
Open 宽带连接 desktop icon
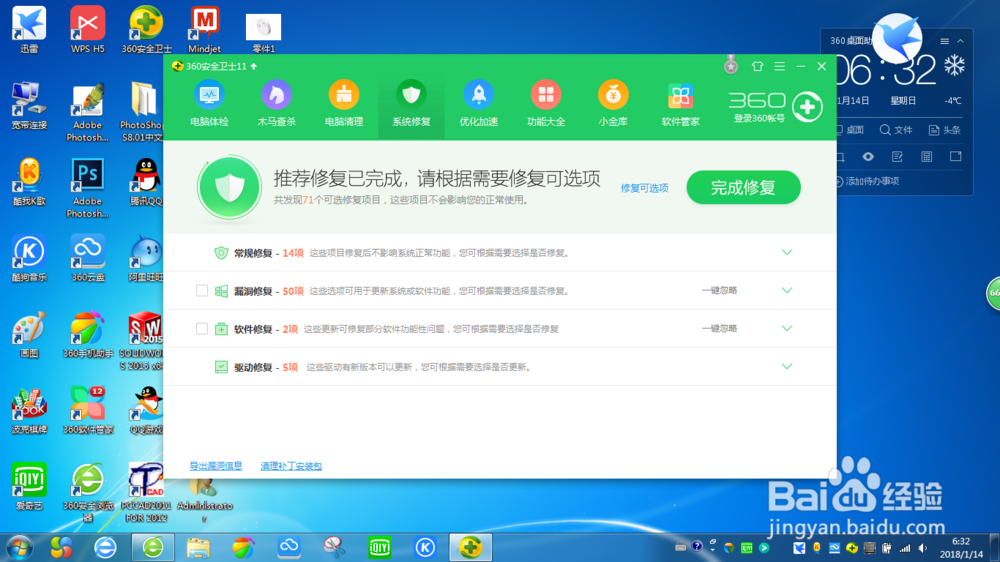pyautogui.click(x=29, y=106)
